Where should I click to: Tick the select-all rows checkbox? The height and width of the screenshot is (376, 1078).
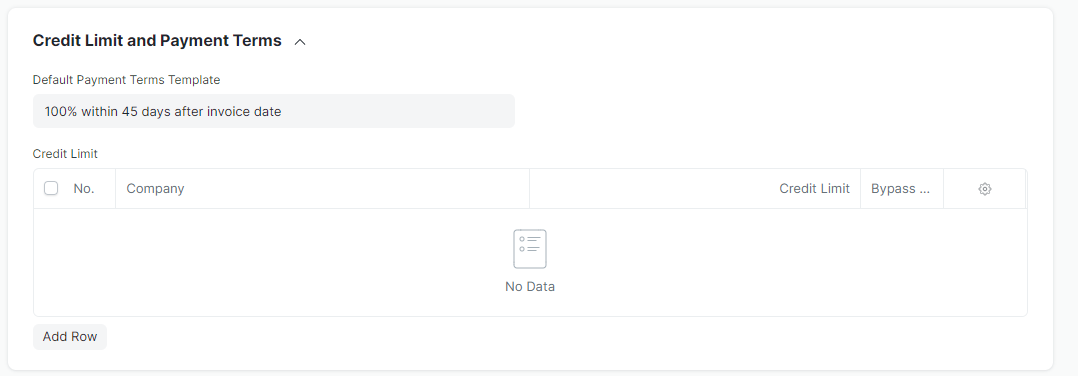[51, 188]
